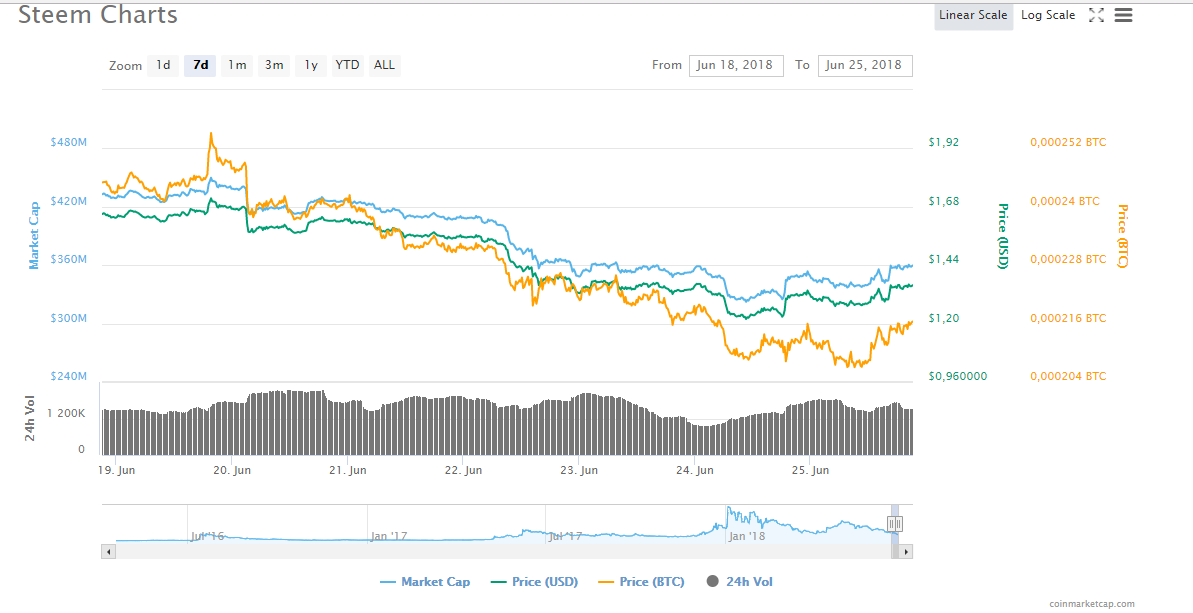
Task: Click the Steem Charts heading
Action: 98,14
